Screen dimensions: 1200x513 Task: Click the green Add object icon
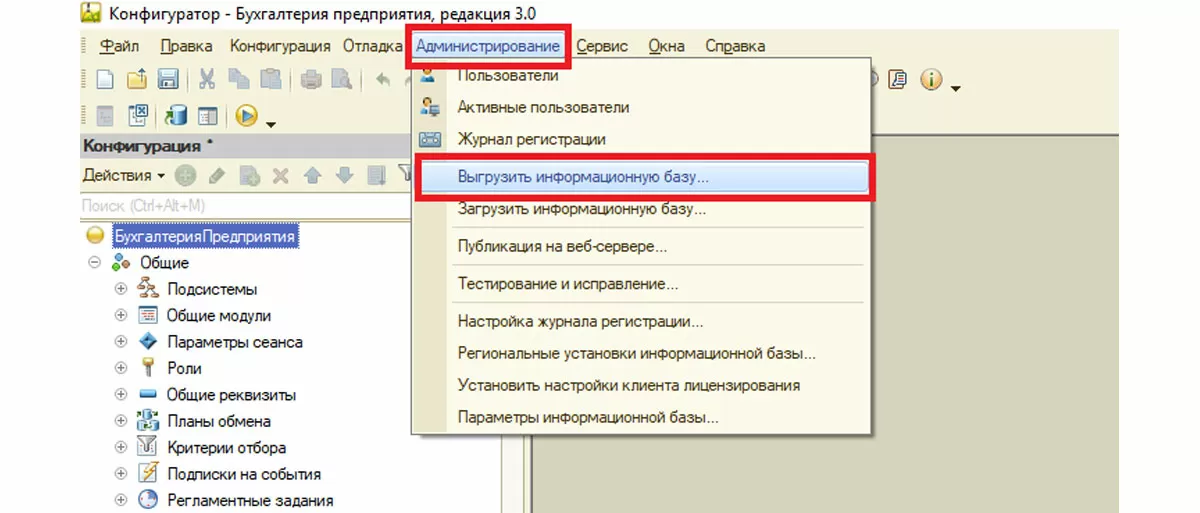pyautogui.click(x=186, y=176)
